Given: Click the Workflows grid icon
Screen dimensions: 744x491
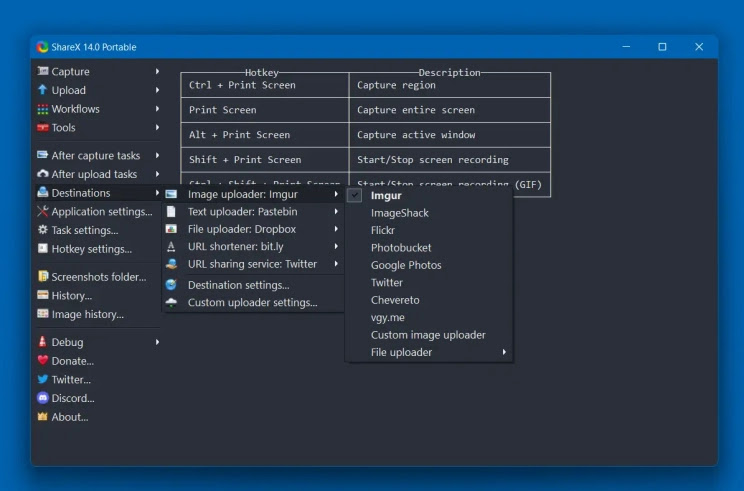Looking at the screenshot, I should [x=43, y=109].
